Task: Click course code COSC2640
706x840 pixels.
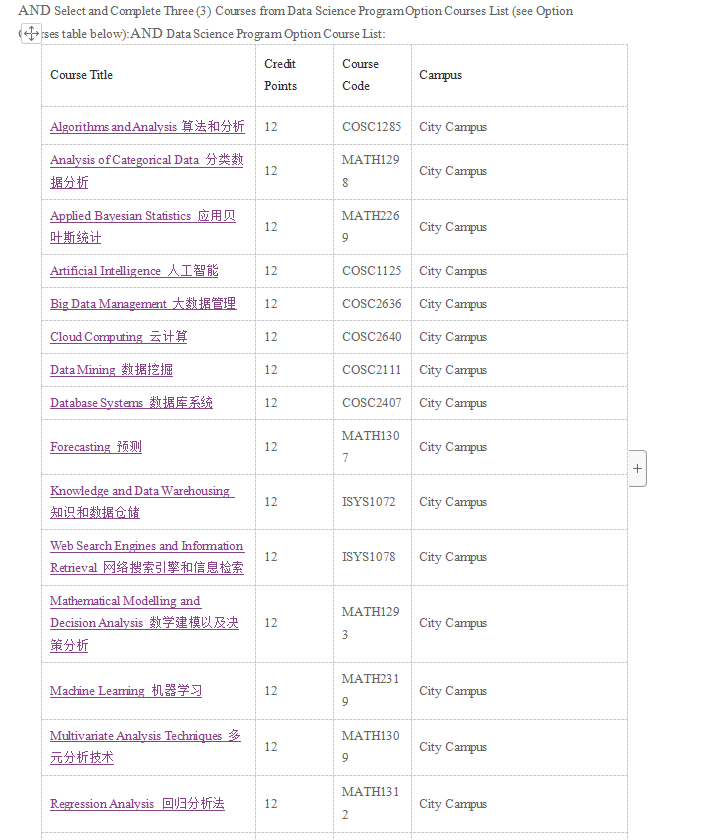Action: tap(372, 337)
